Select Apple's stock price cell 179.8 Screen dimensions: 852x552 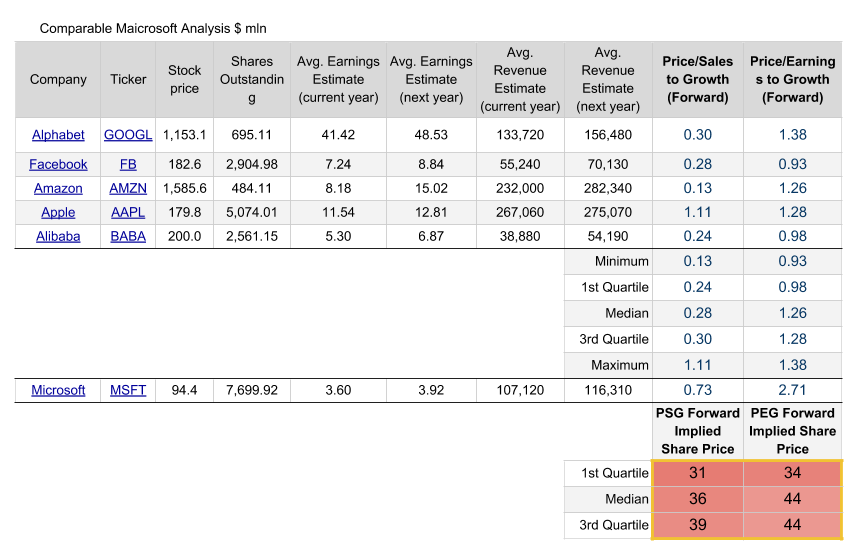pyautogui.click(x=184, y=212)
